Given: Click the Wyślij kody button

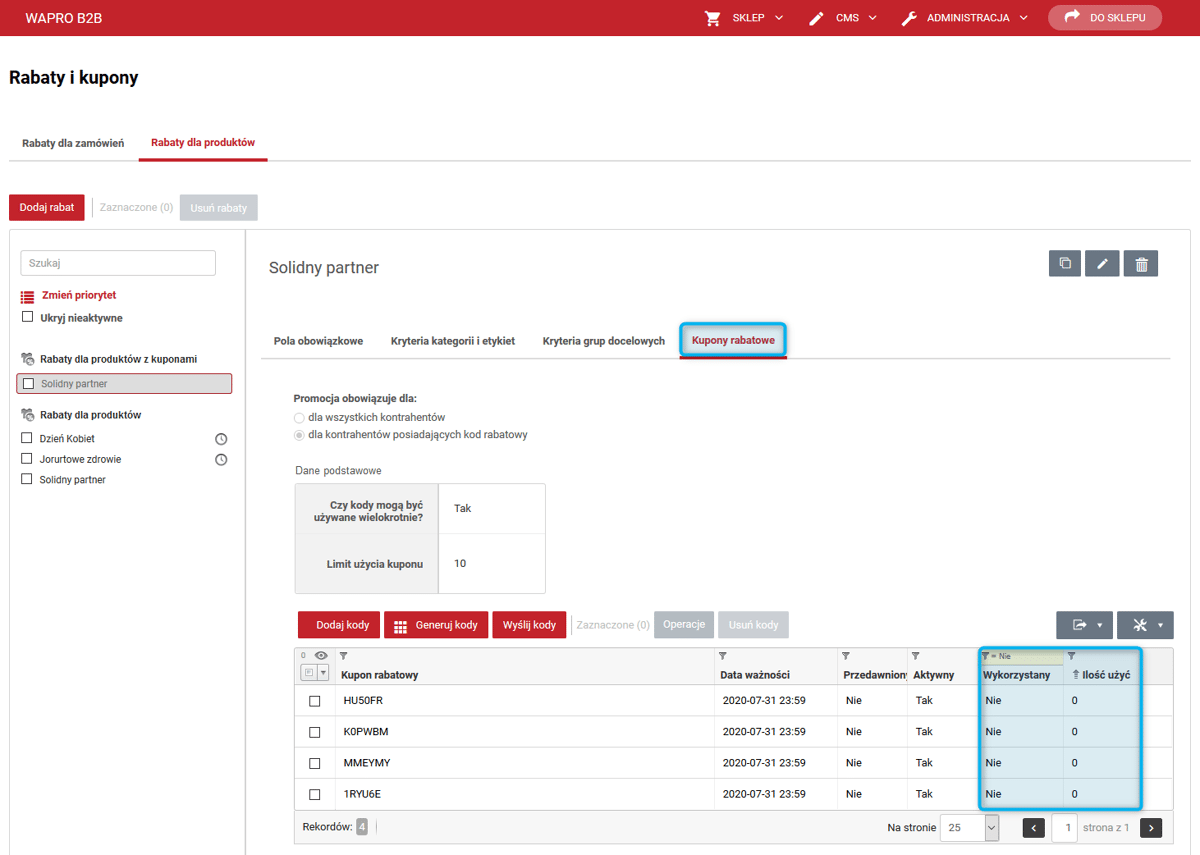Looking at the screenshot, I should point(529,625).
